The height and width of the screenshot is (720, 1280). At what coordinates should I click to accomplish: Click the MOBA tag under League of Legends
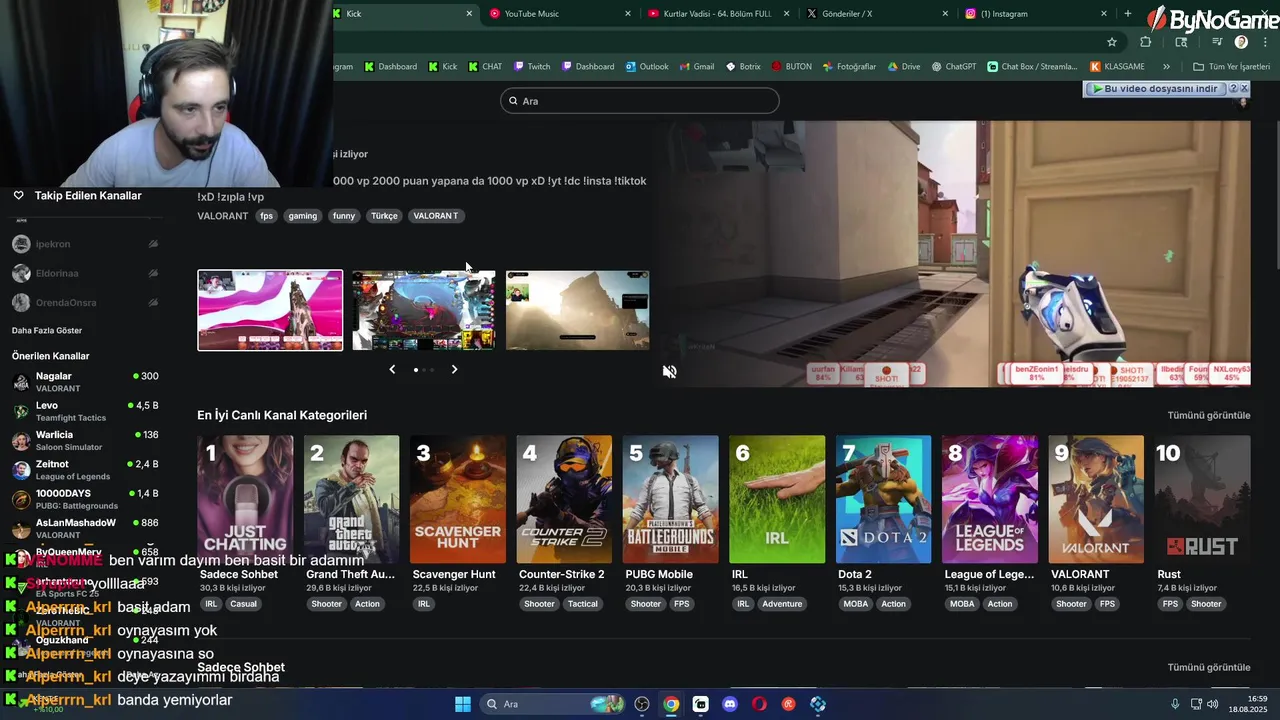pos(962,604)
